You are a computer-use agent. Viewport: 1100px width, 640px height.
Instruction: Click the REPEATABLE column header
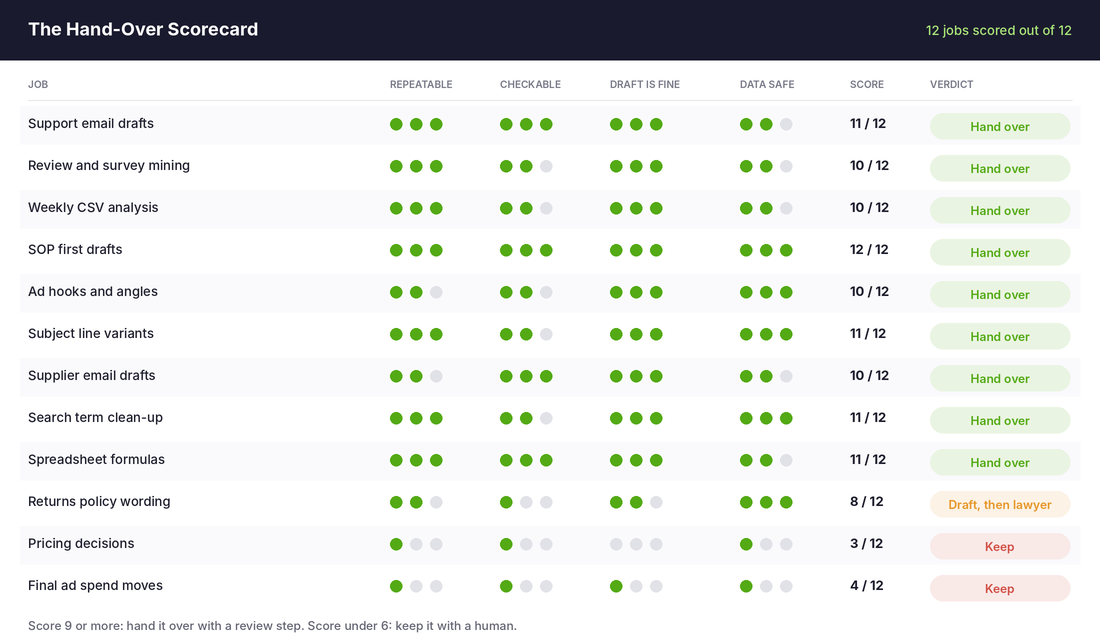(x=421, y=84)
